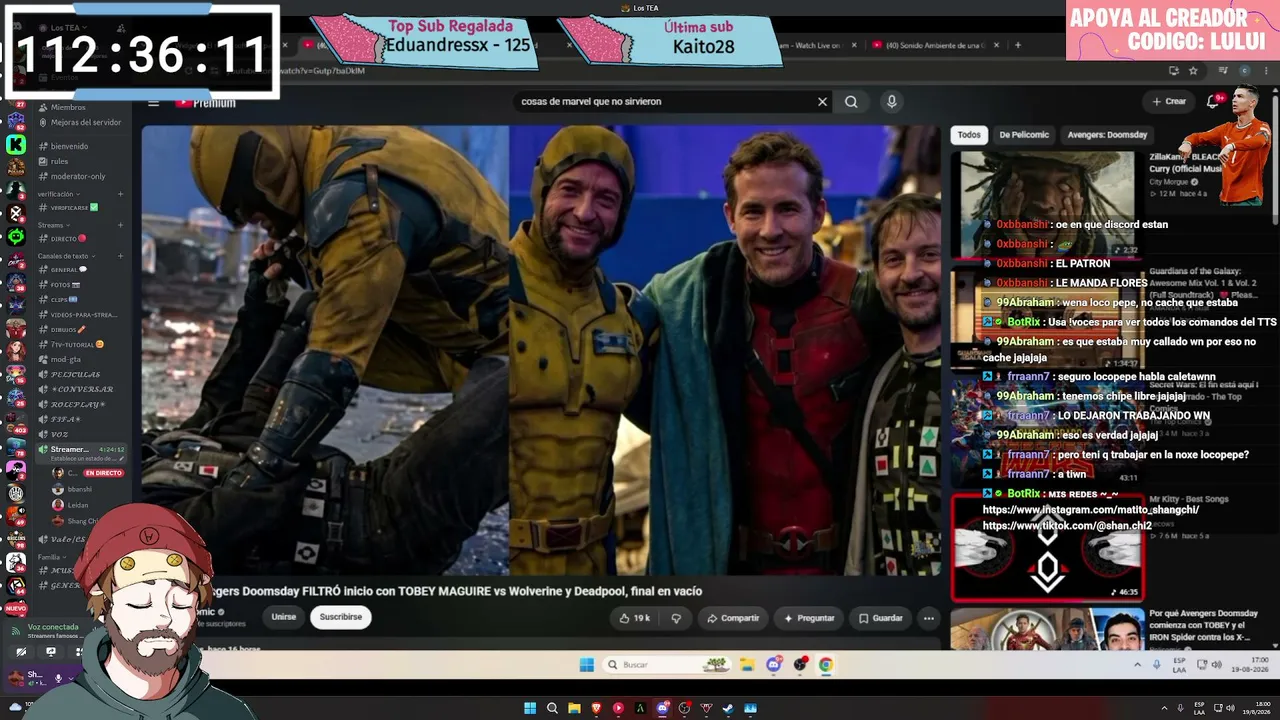
Task: Collapse the Familia channel category
Action: (x=52, y=557)
